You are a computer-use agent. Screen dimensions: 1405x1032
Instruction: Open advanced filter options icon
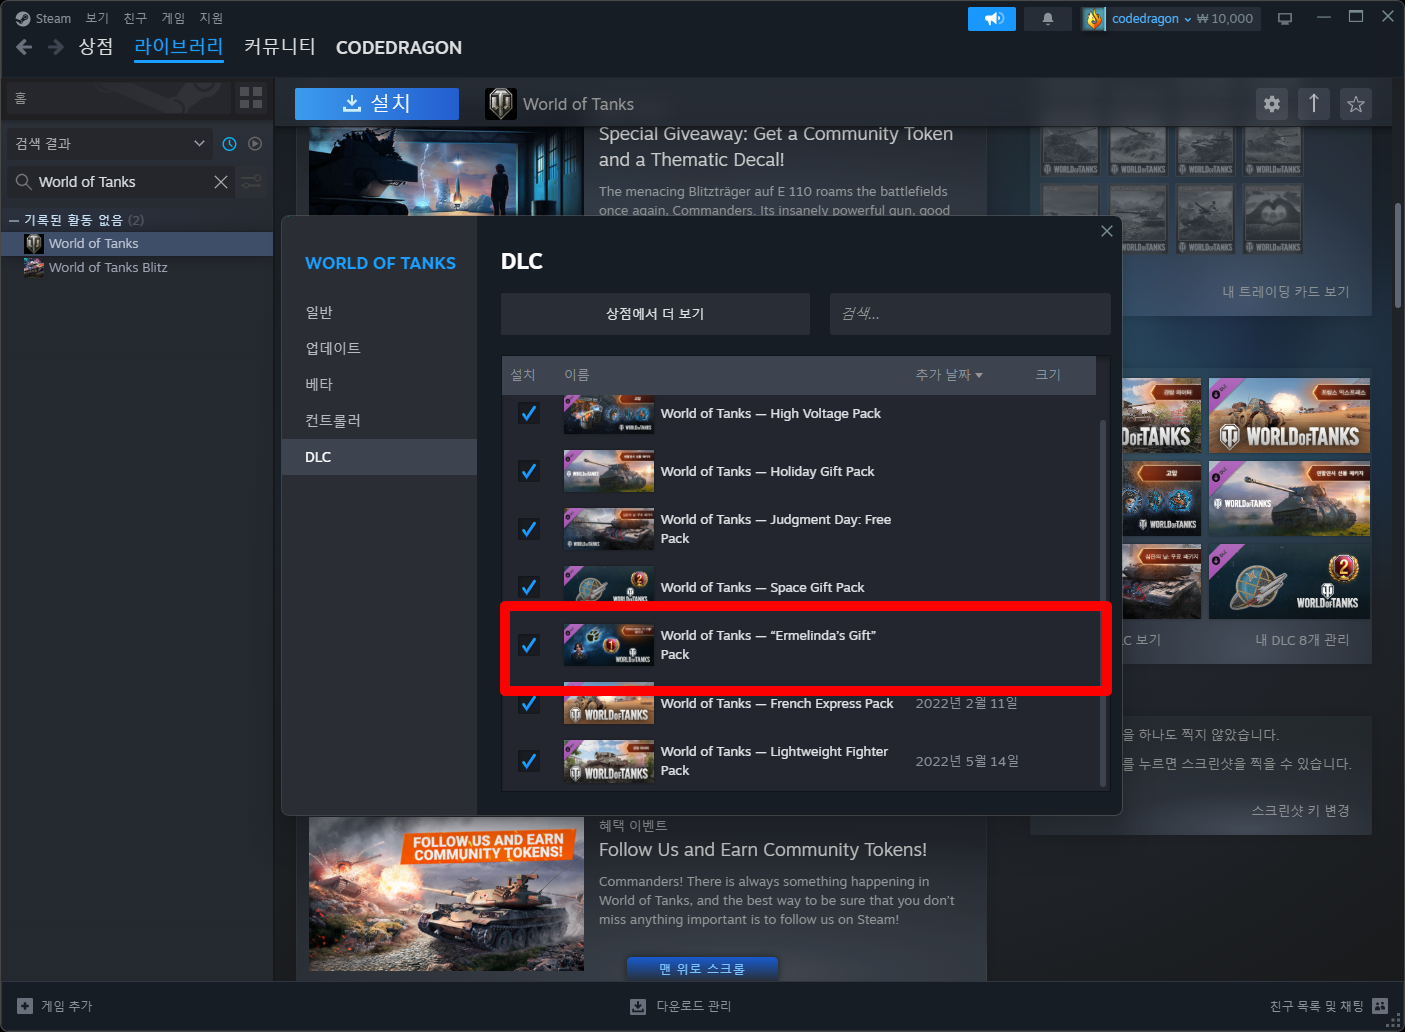tap(252, 182)
